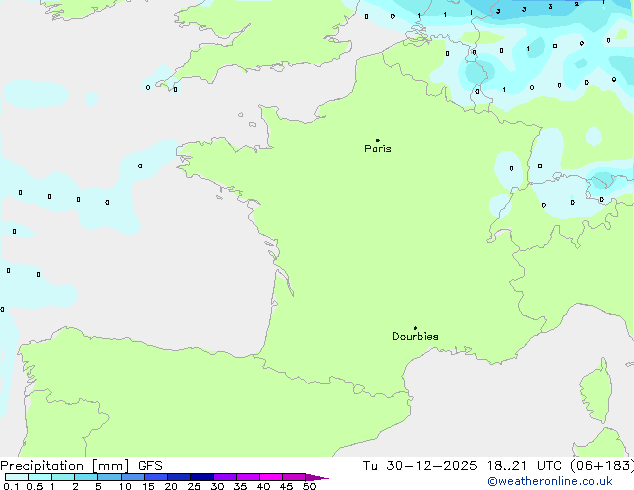
Task: Open the weatheronline.co.uk copyright link
Action: (x=563, y=481)
